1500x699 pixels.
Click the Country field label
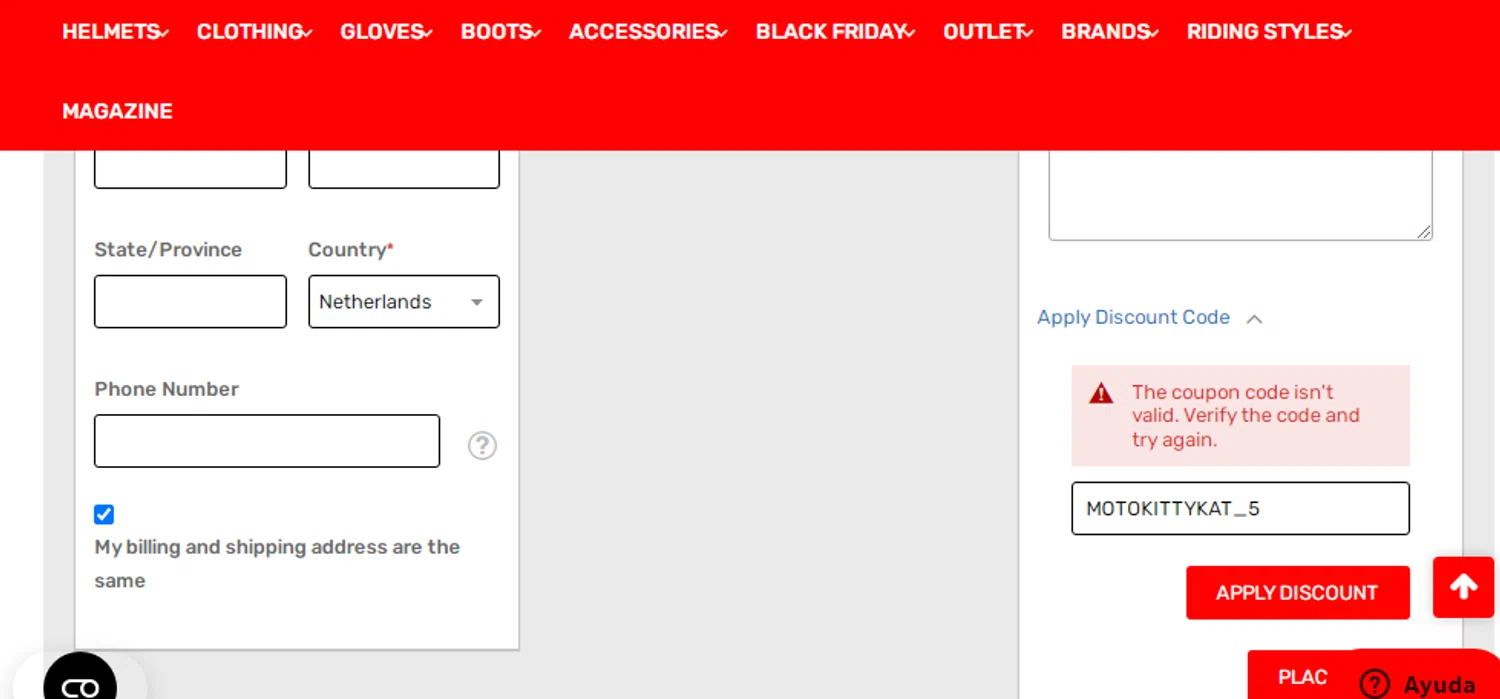click(x=351, y=250)
